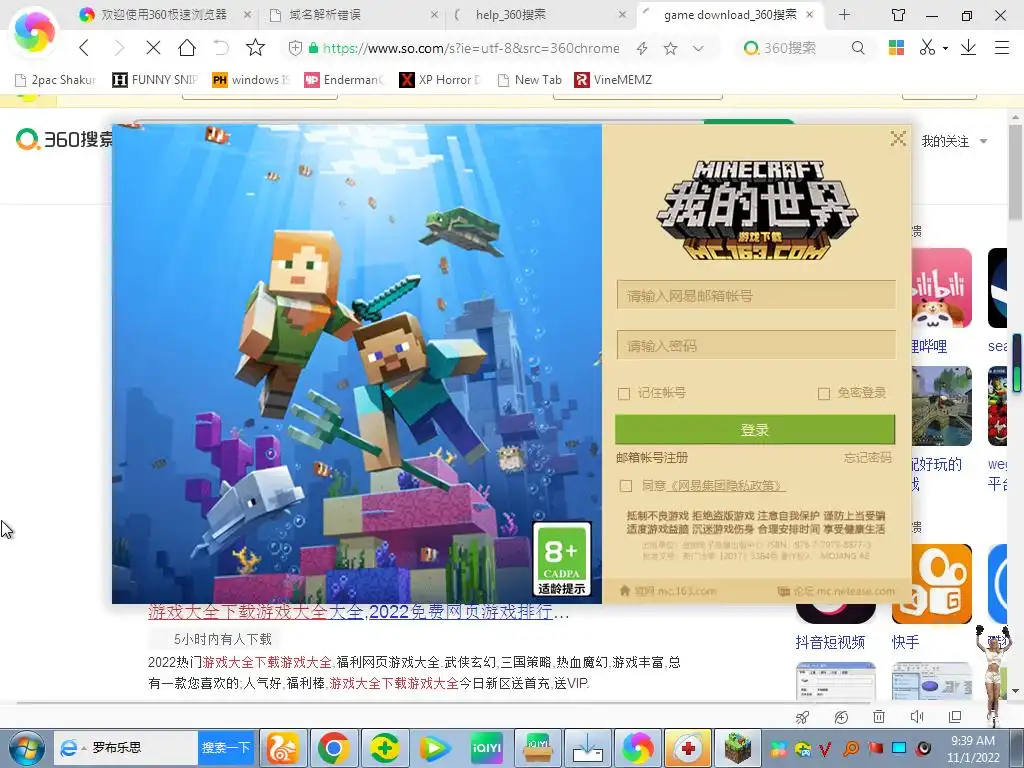Expand the 我的关注 dropdown
This screenshot has width=1024, height=768.
[x=984, y=141]
